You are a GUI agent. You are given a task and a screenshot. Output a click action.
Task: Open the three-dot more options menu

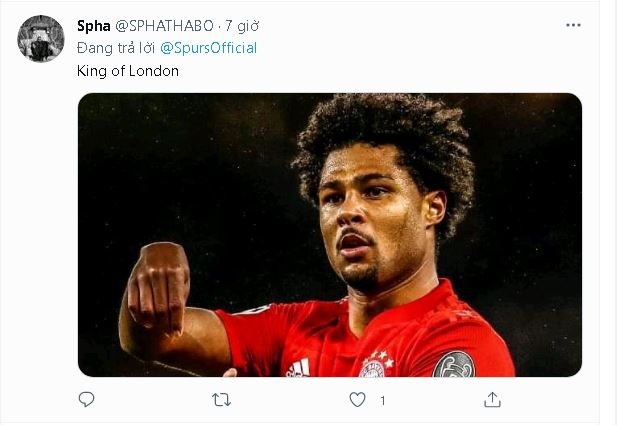coord(573,25)
